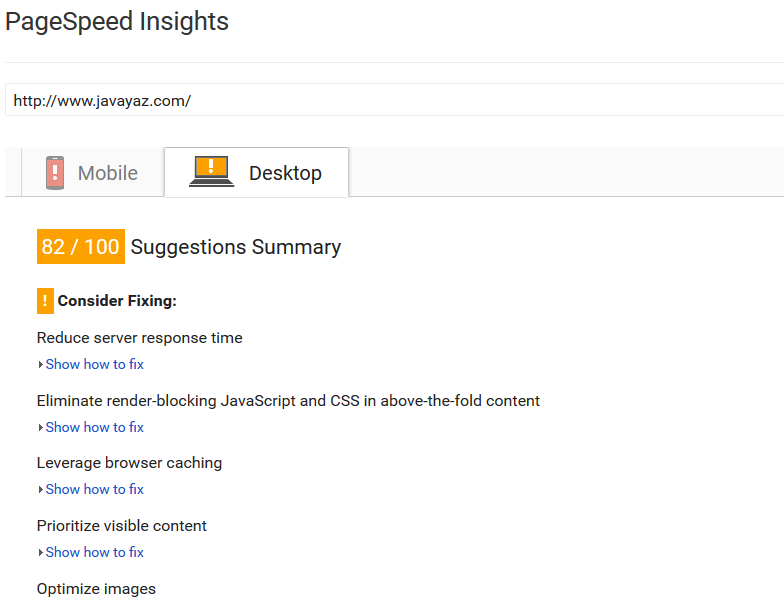Switch to the Mobile tab

107,173
